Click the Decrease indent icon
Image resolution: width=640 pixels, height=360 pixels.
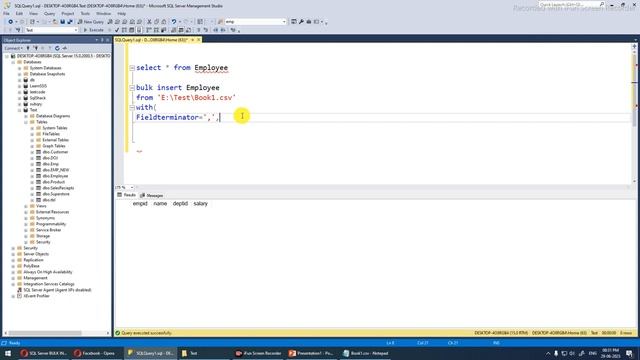[216, 30]
